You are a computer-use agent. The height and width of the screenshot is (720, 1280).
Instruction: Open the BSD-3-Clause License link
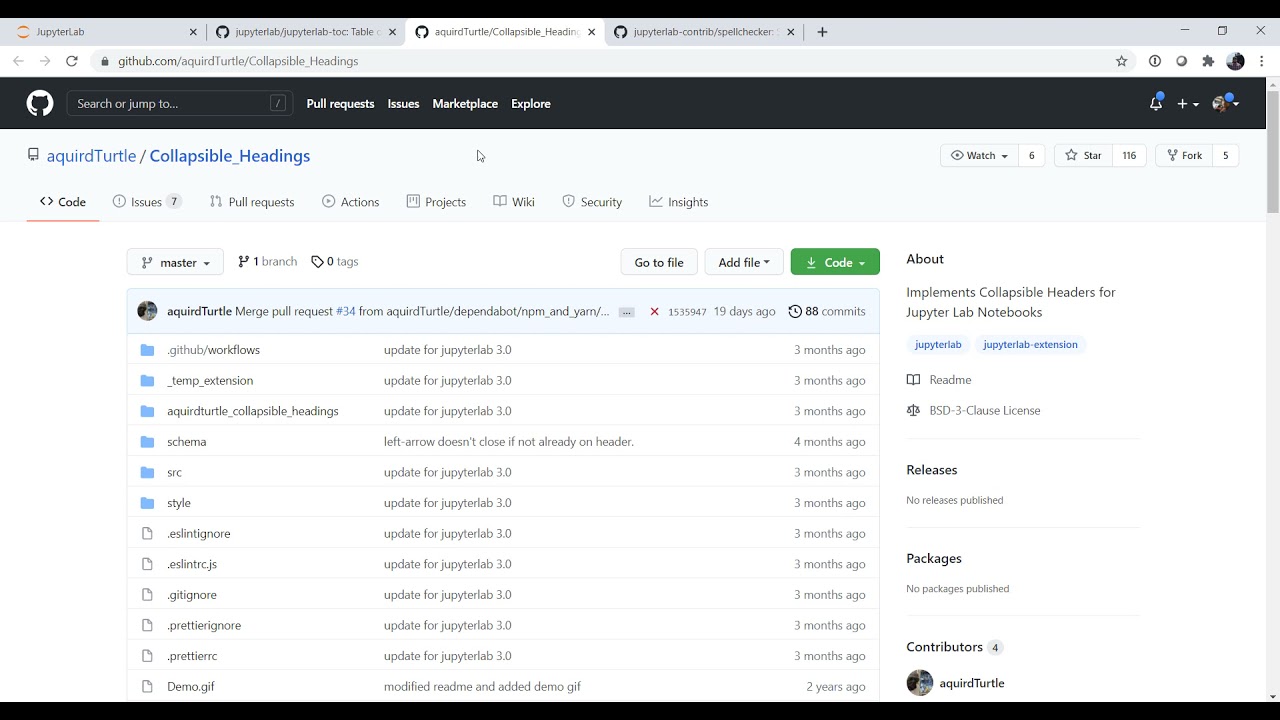click(x=984, y=411)
